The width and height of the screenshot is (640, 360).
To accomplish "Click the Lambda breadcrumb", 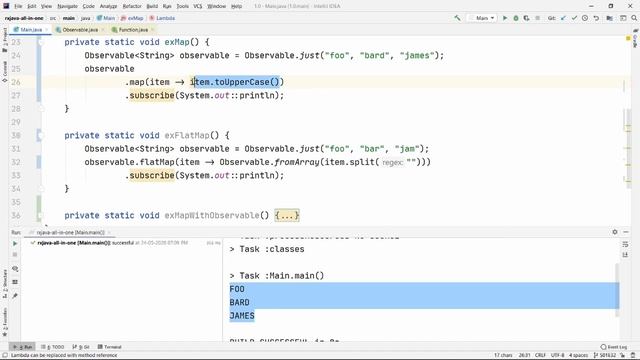I will click(x=162, y=18).
